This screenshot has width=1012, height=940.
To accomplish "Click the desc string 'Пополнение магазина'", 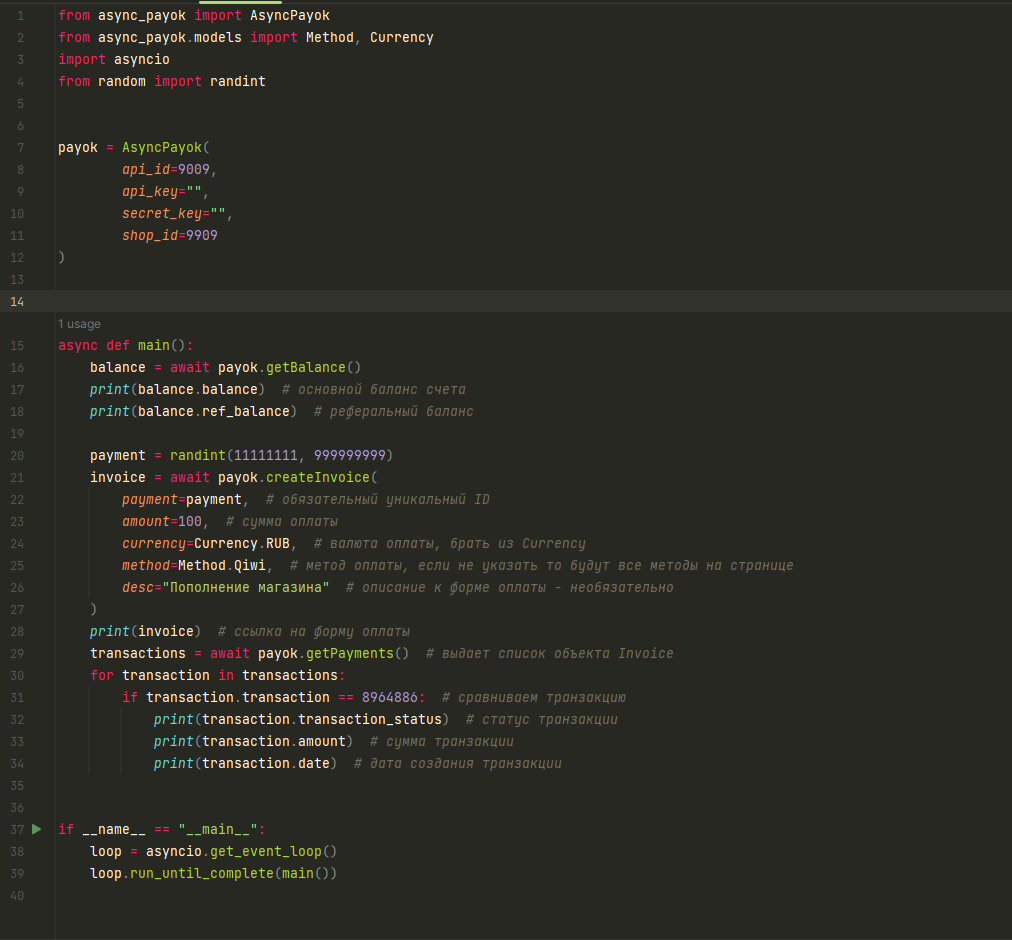I will 247,587.
